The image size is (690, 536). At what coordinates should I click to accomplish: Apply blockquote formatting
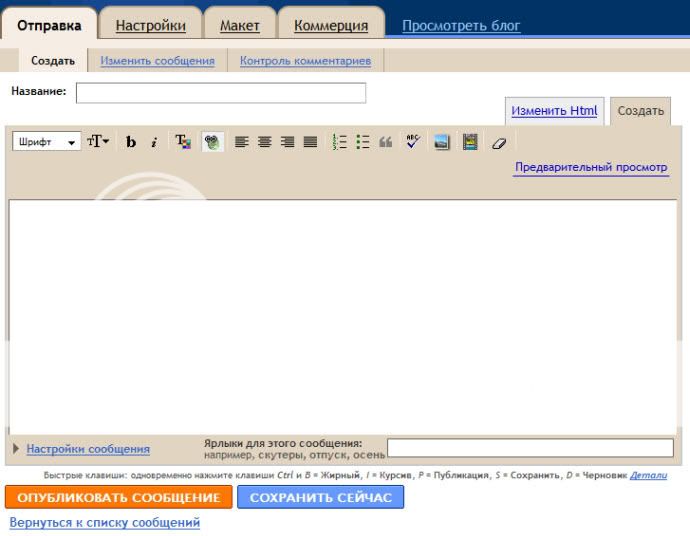[x=385, y=143]
